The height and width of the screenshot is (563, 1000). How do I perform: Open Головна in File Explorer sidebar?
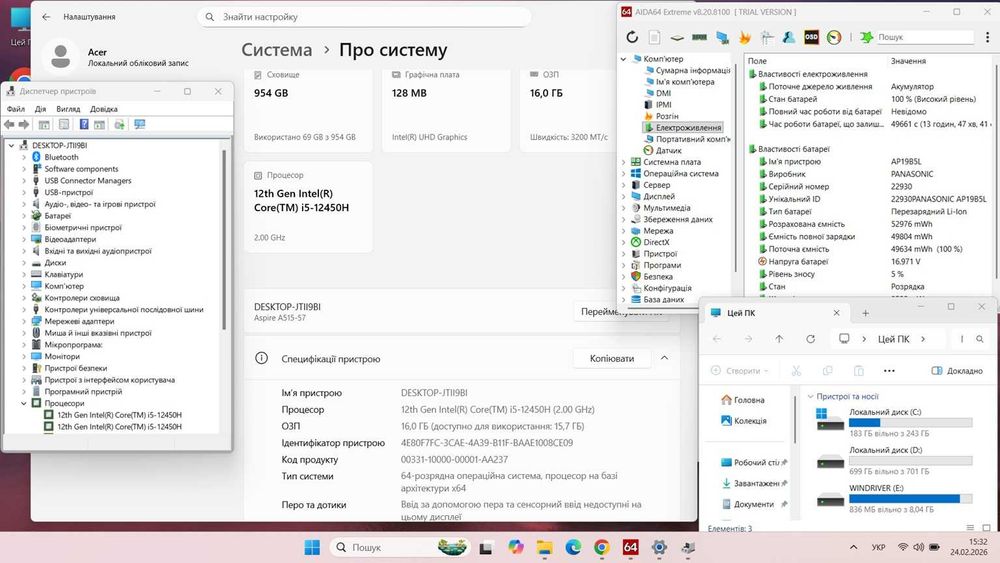(742, 400)
